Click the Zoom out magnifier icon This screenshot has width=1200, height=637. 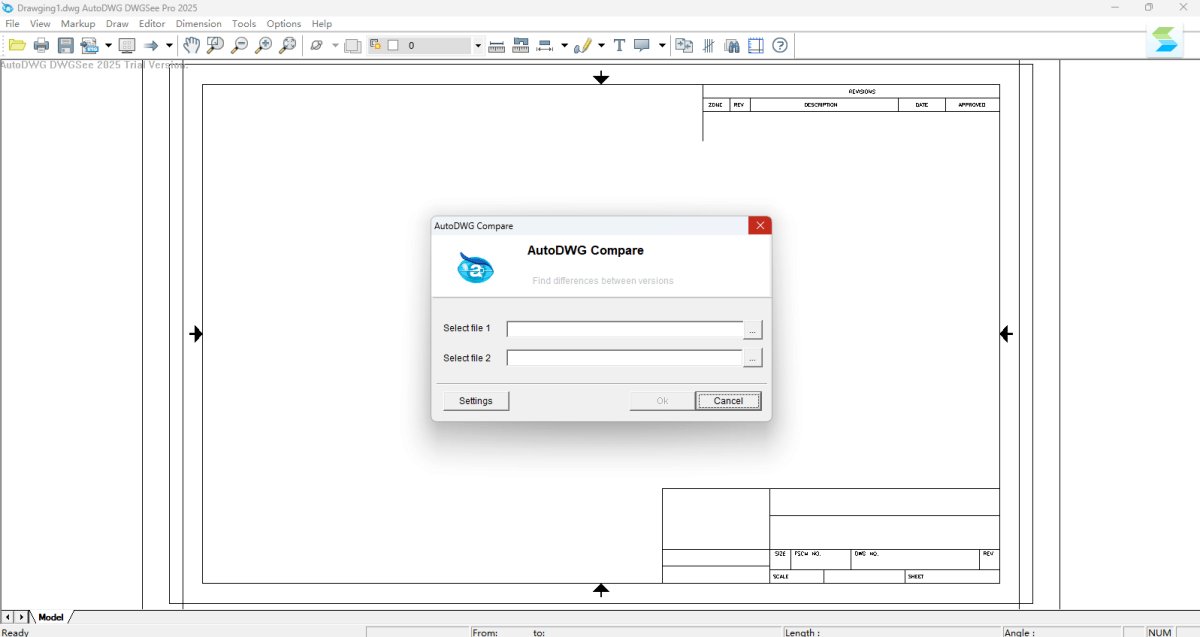[239, 45]
